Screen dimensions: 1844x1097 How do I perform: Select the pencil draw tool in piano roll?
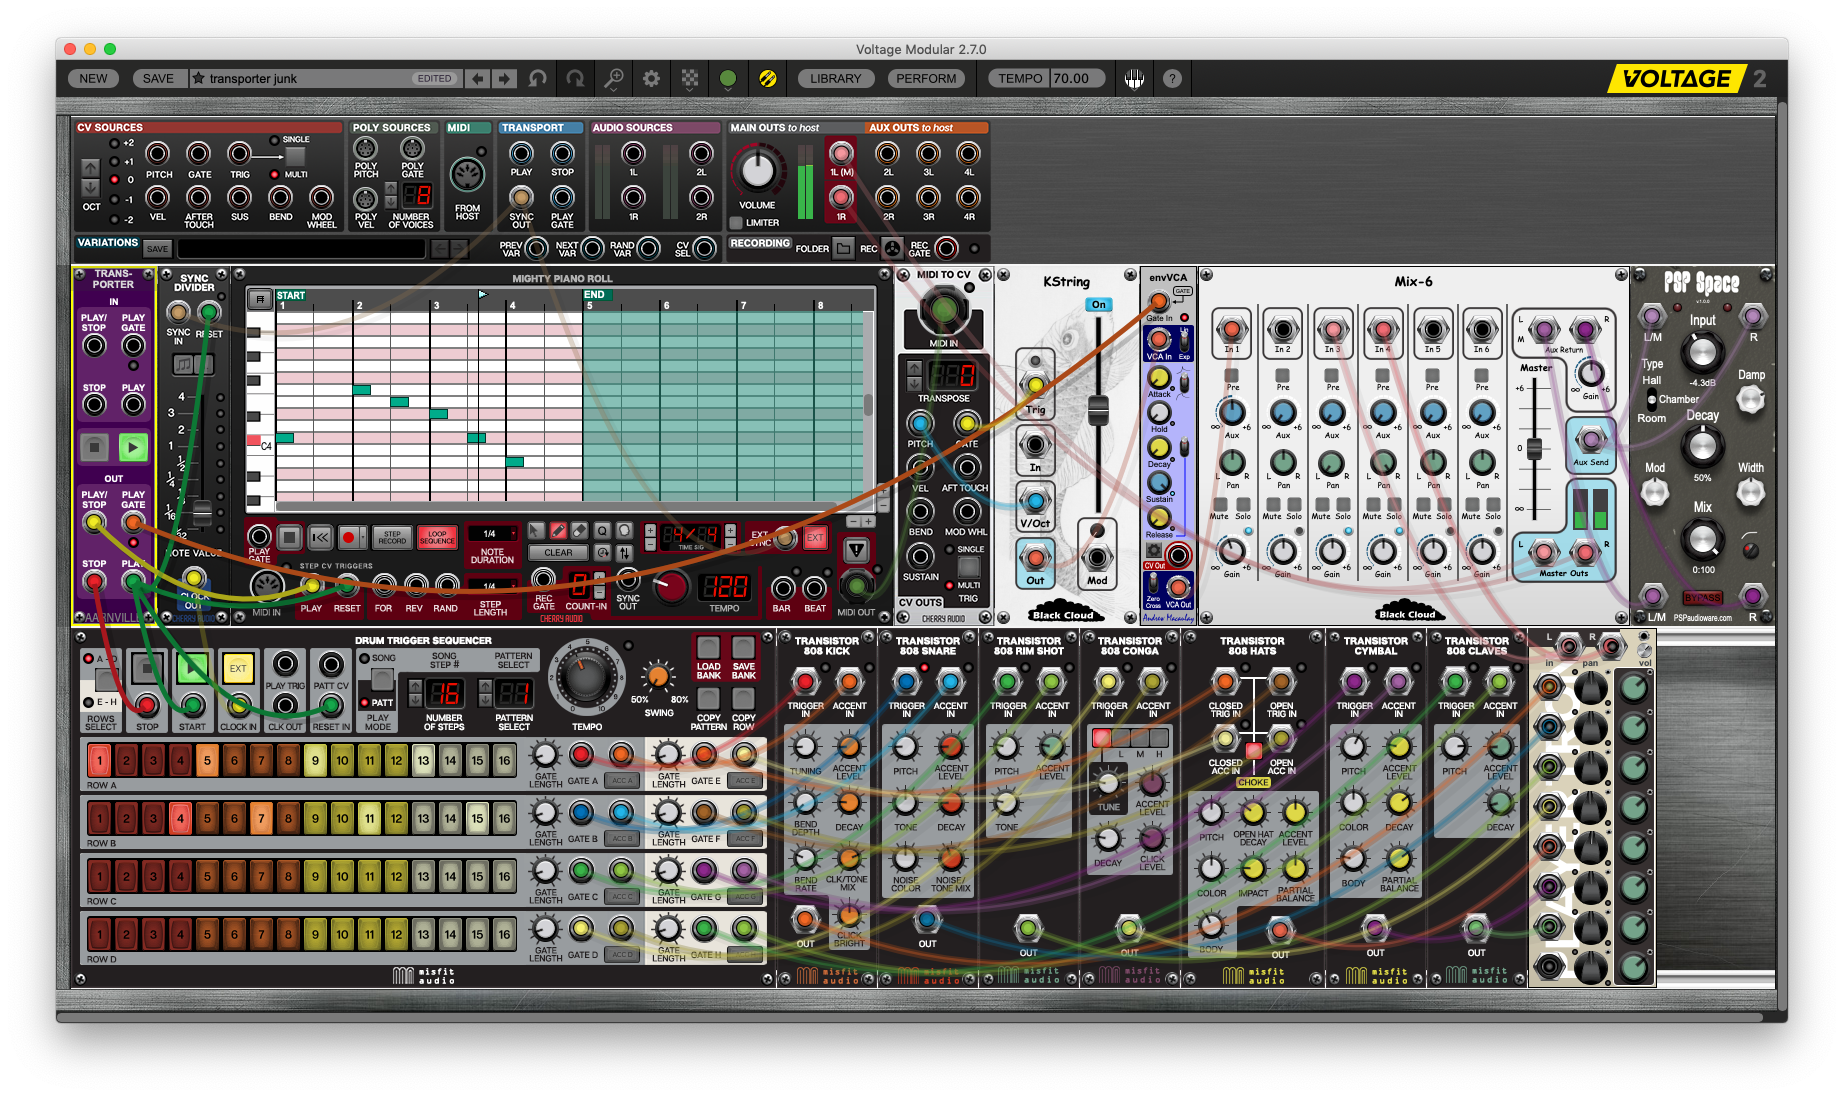coord(558,530)
